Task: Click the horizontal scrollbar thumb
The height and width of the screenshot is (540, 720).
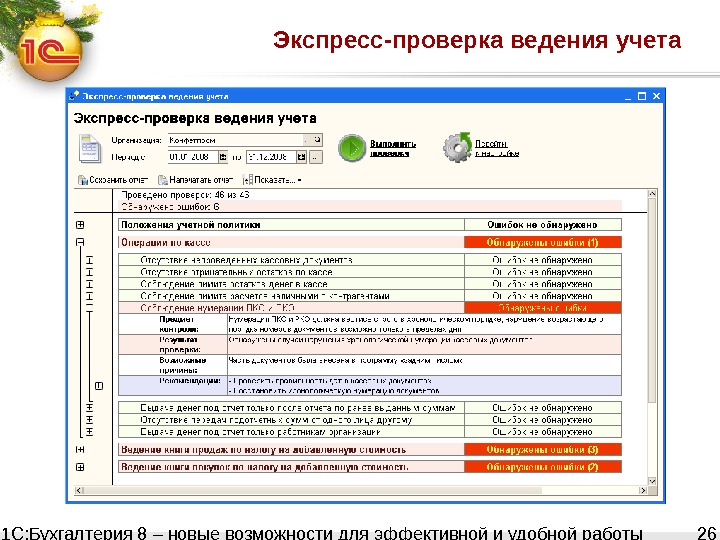Action: 313,490
